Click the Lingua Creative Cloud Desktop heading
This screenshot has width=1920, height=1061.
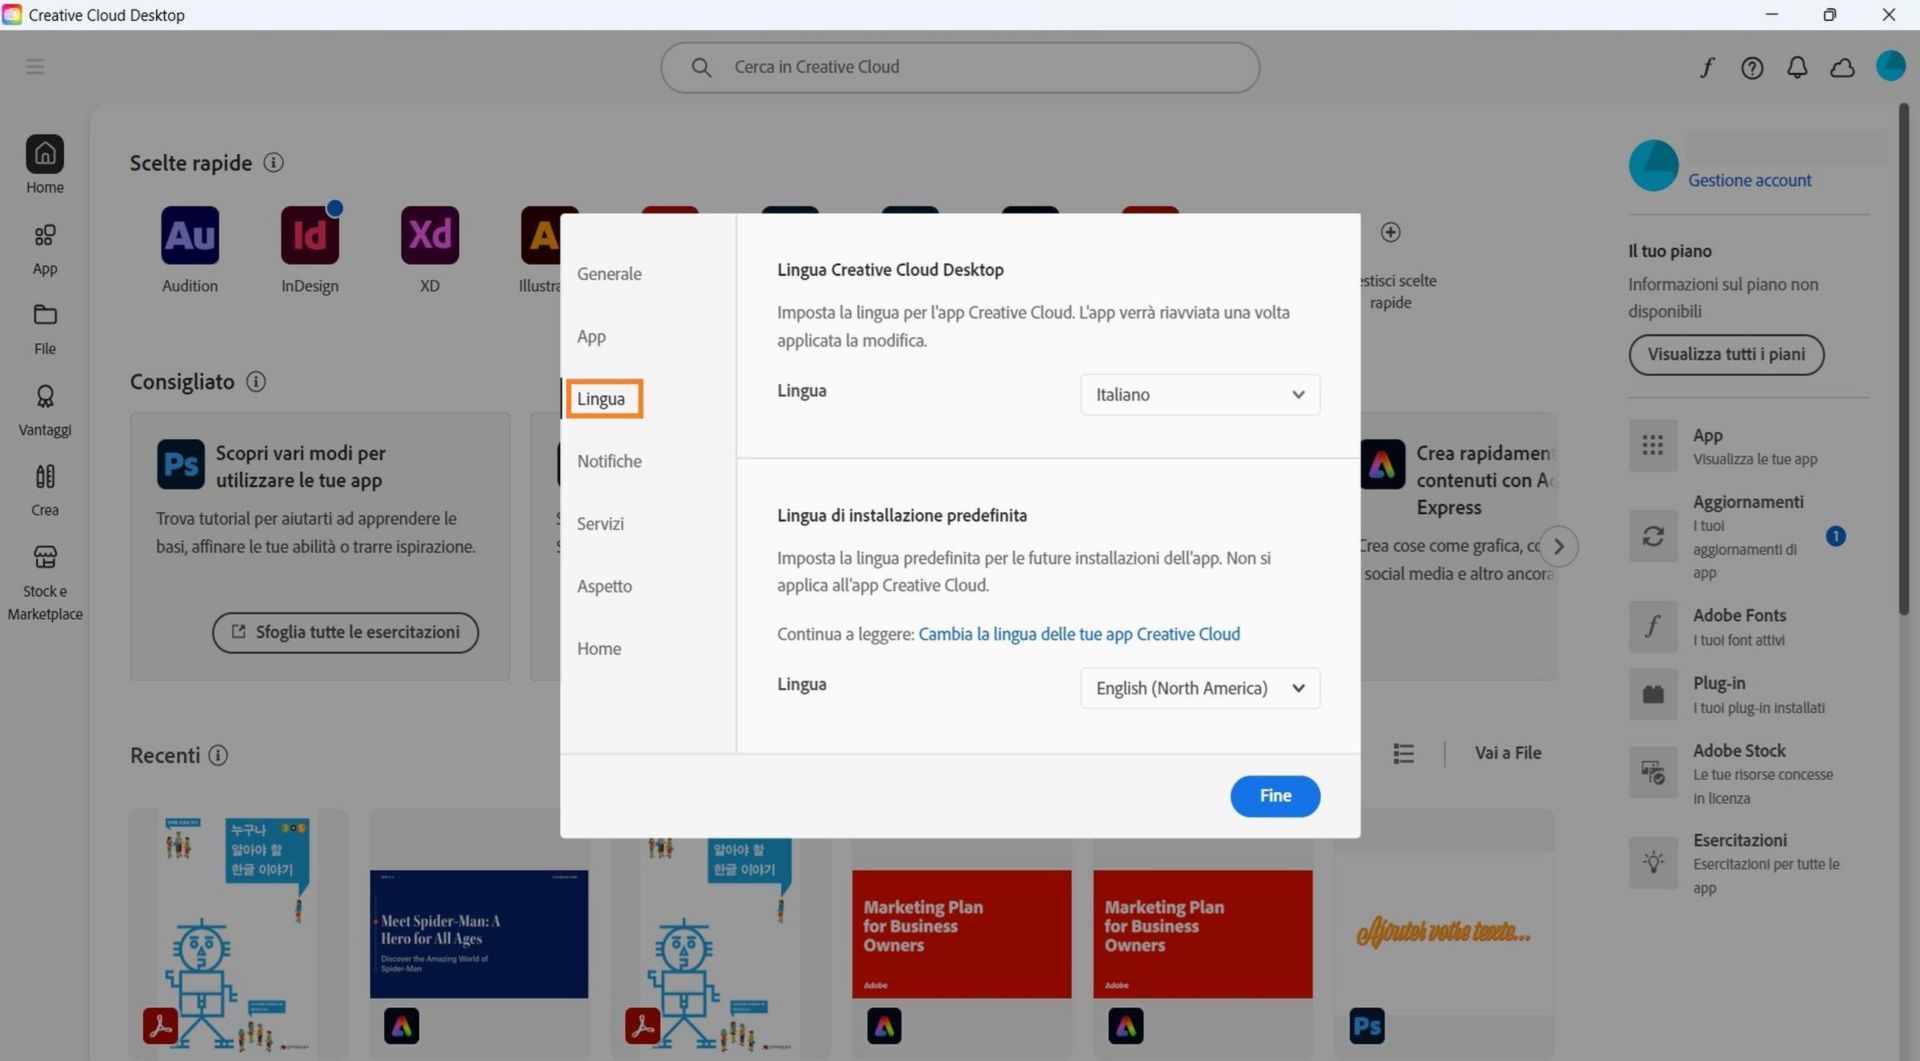coord(890,270)
